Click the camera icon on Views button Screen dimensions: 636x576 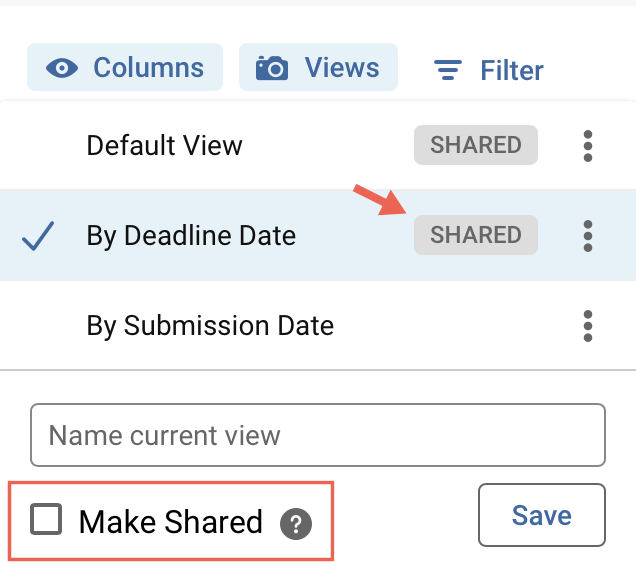pyautogui.click(x=272, y=68)
